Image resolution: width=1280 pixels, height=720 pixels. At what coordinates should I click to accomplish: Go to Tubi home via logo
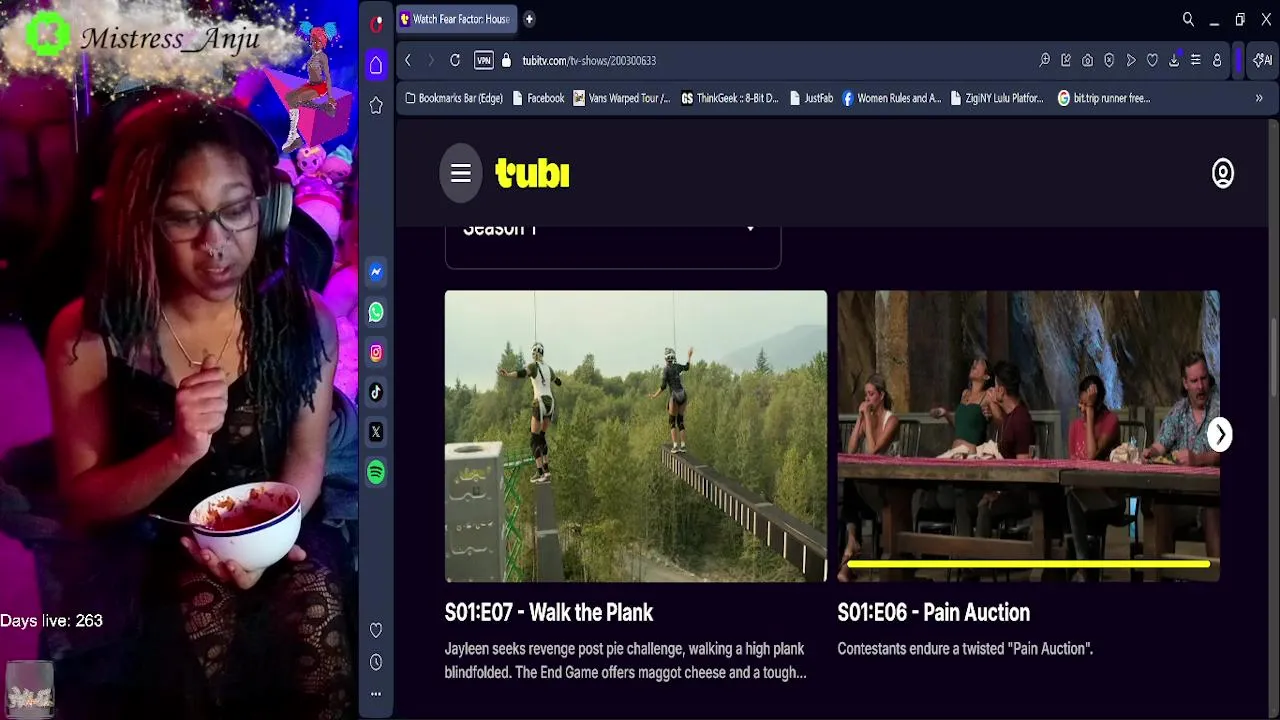532,173
